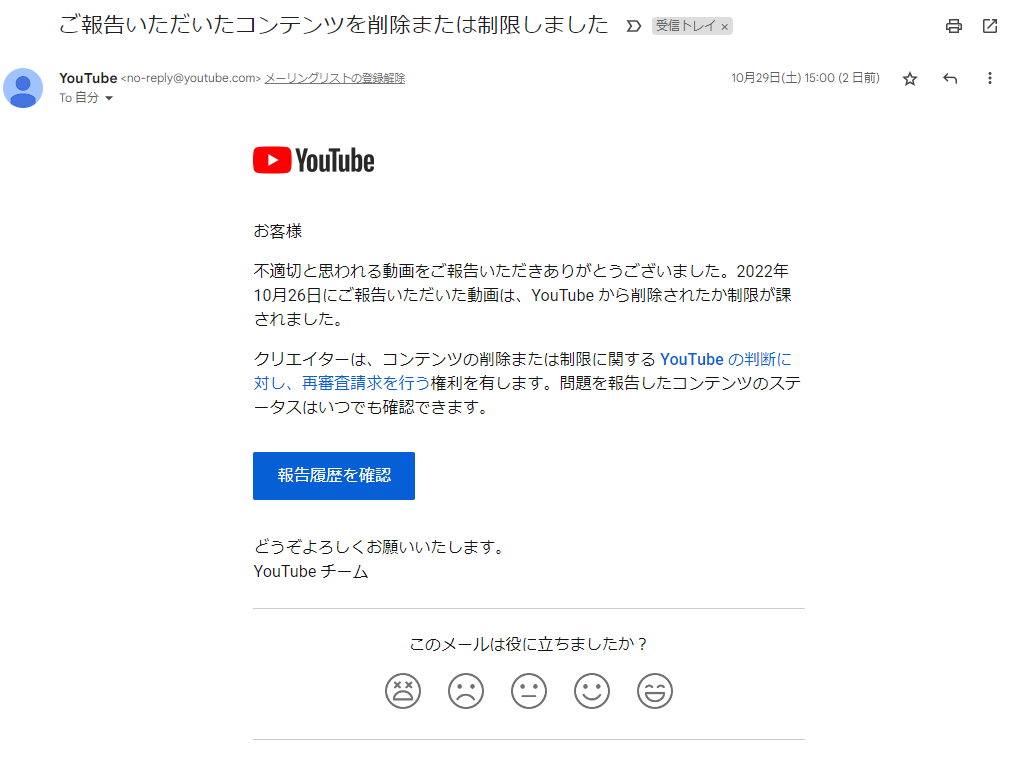Click the YouTube logo in email
The image size is (1013, 762).
(x=313, y=160)
